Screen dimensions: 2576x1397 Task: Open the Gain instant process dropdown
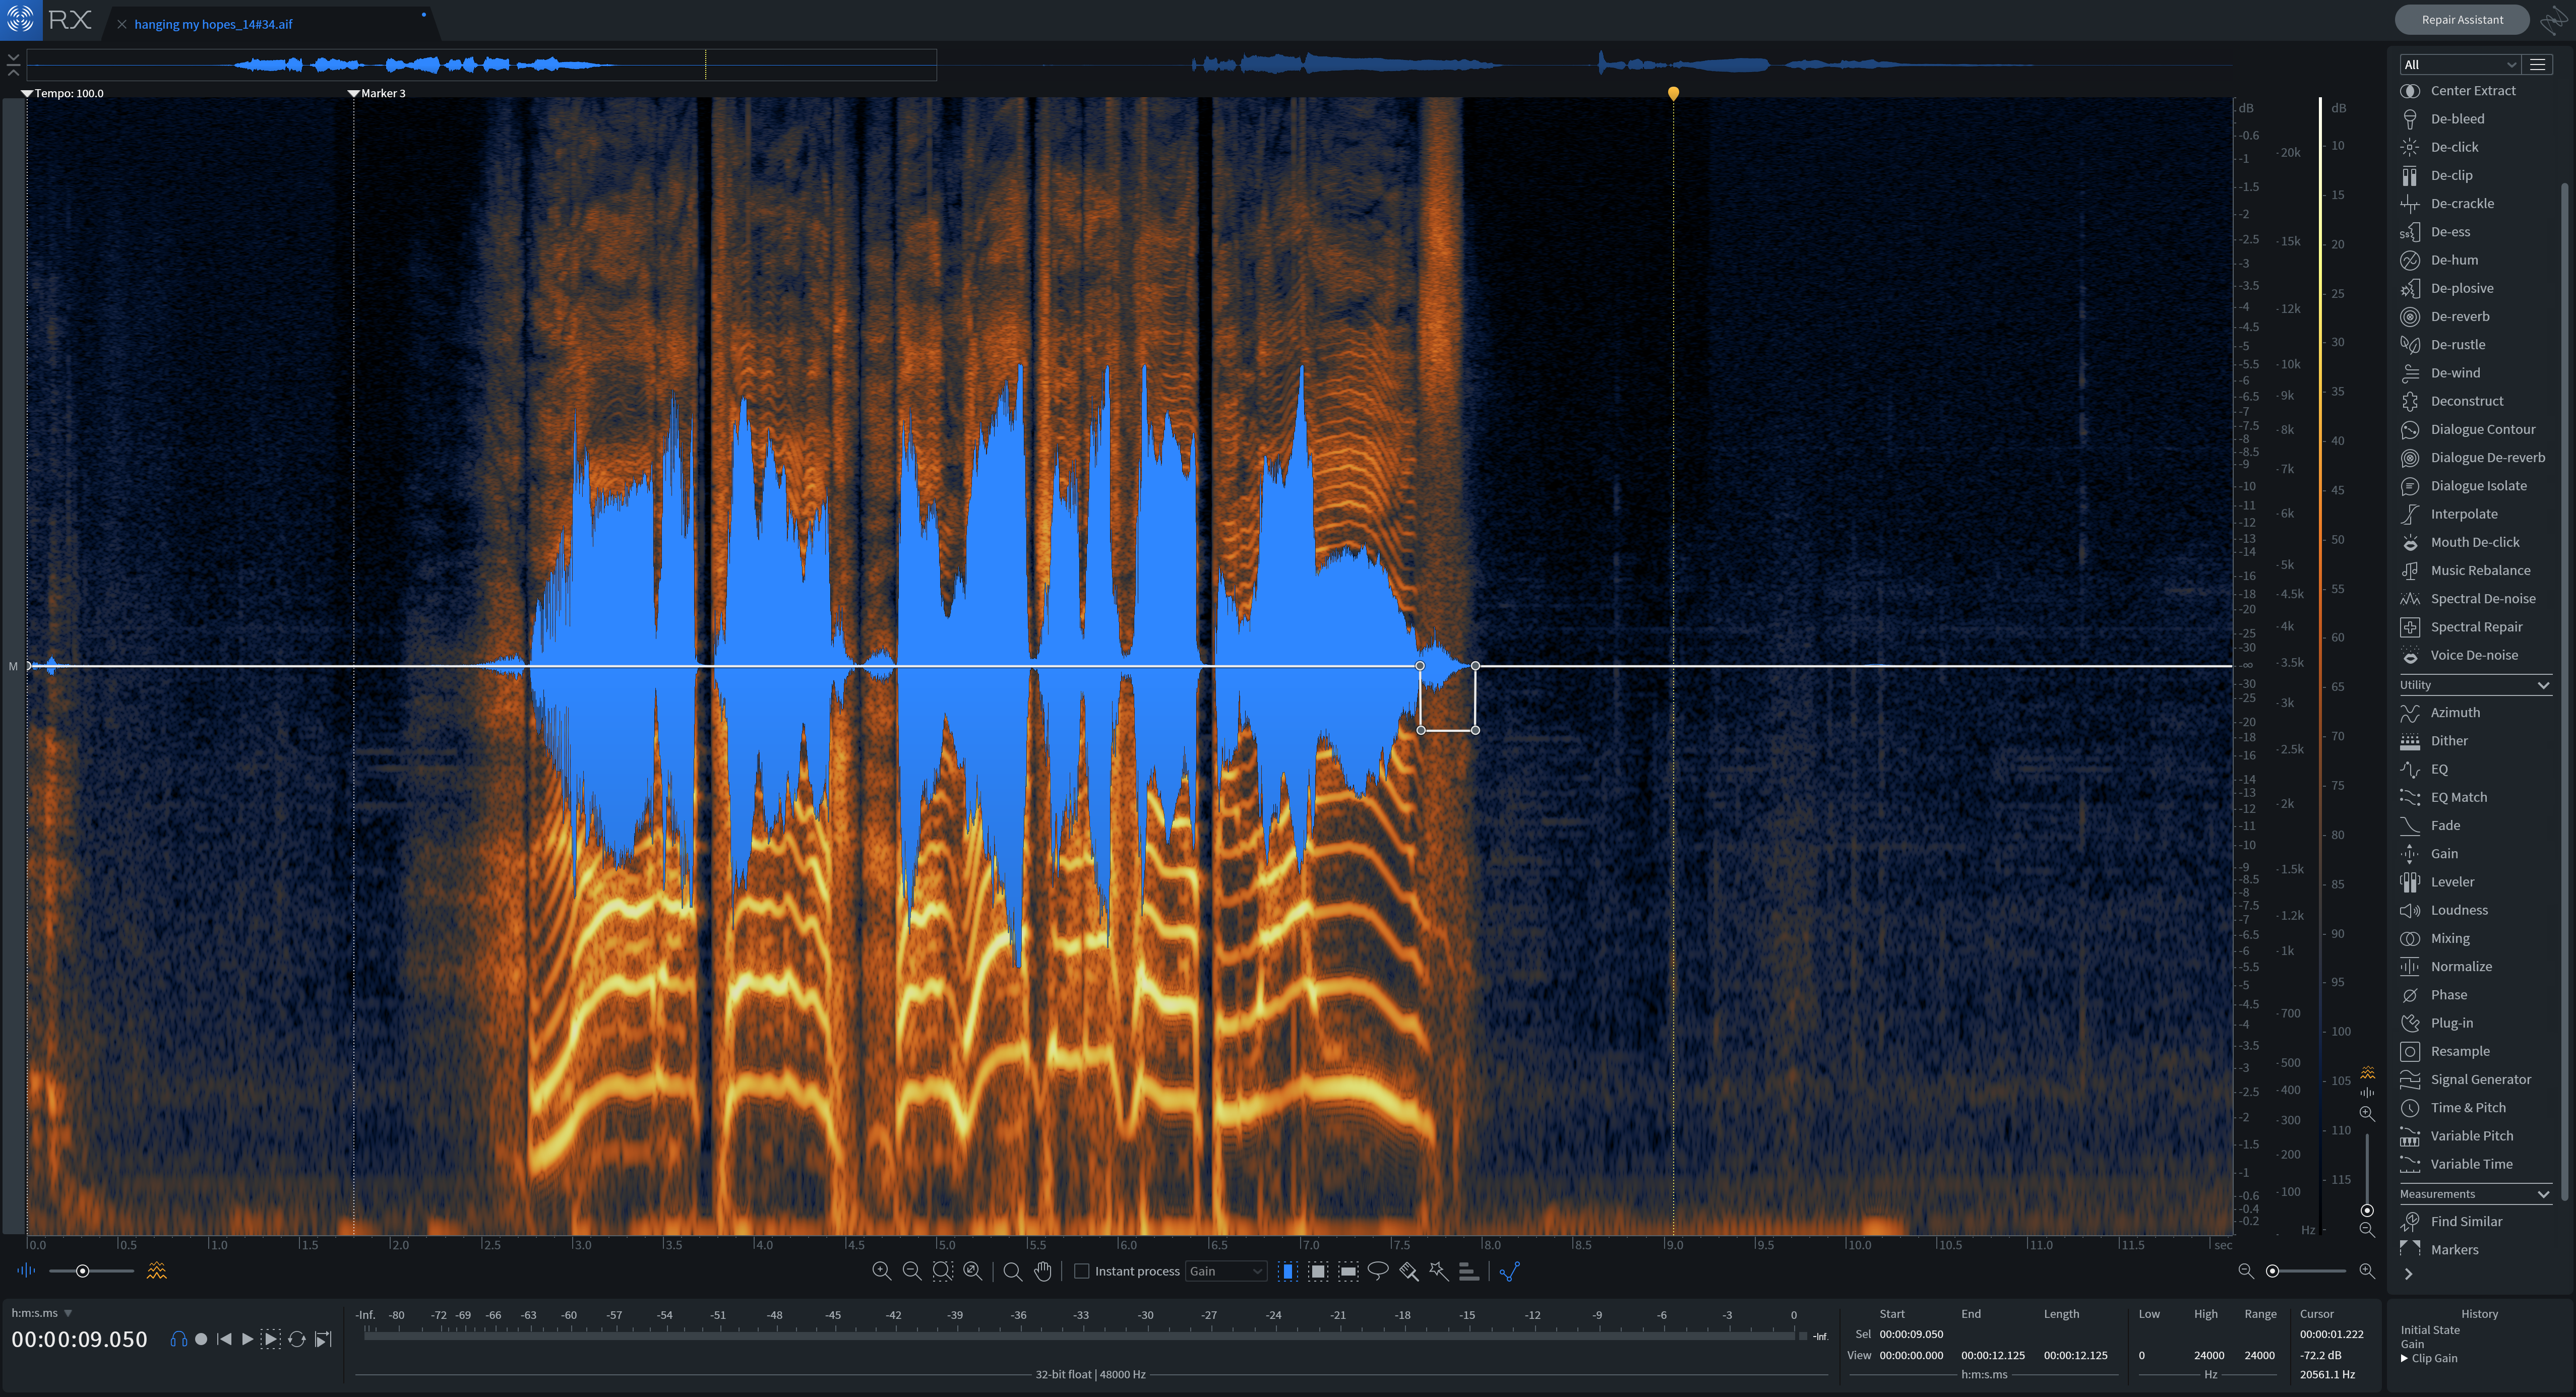coord(1226,1271)
